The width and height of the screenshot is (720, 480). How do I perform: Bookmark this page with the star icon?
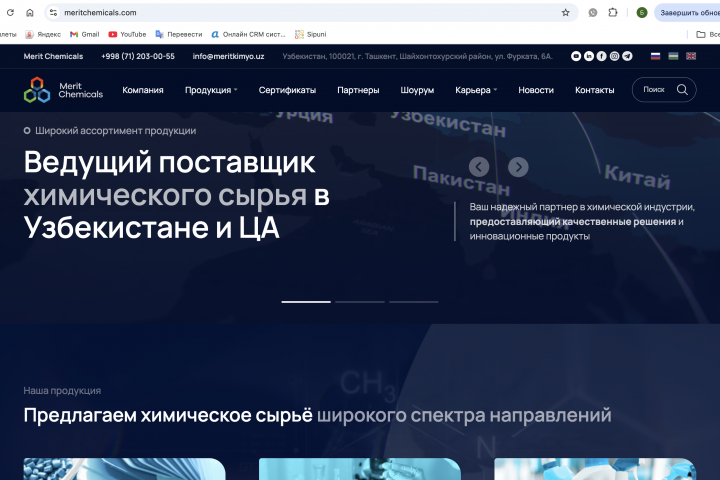(x=565, y=12)
